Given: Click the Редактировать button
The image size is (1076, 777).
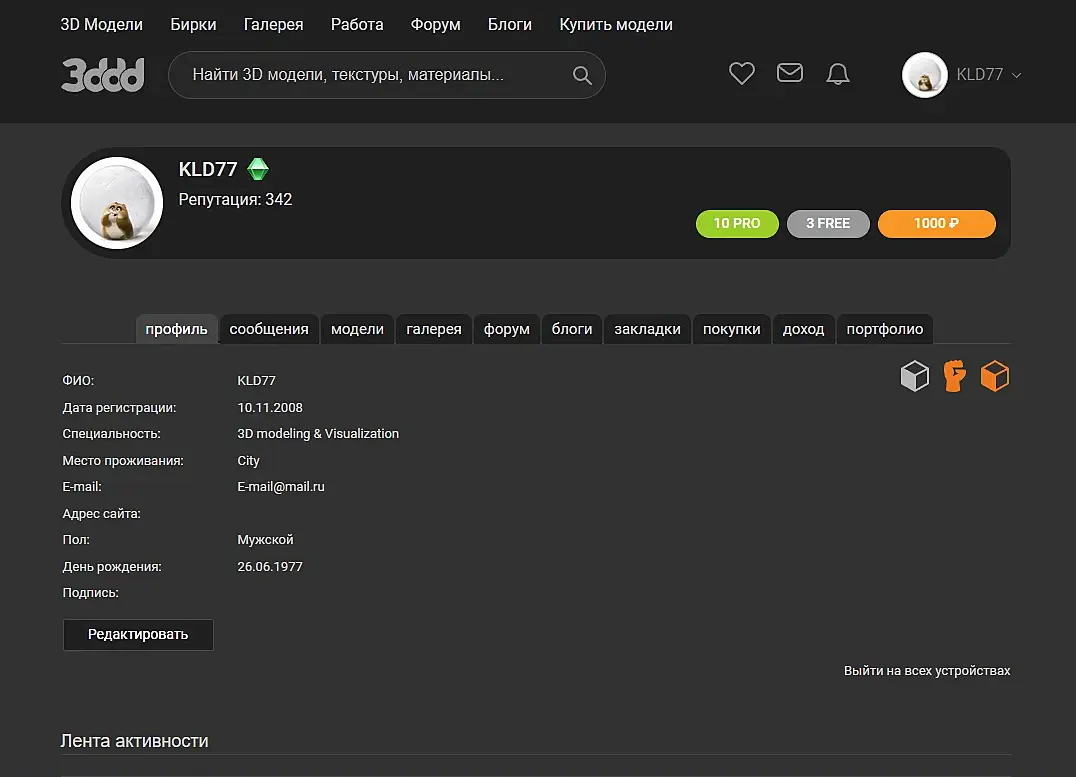Looking at the screenshot, I should pos(138,634).
